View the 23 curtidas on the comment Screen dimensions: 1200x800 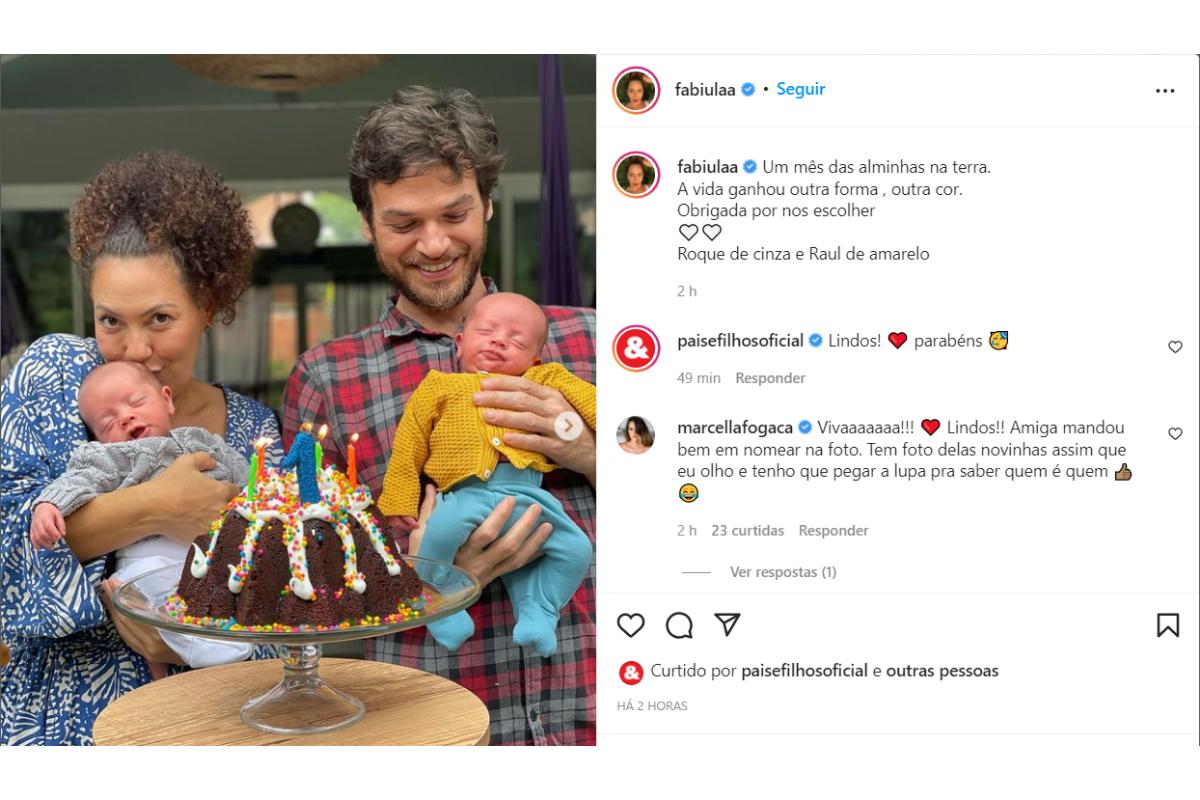[x=747, y=531]
